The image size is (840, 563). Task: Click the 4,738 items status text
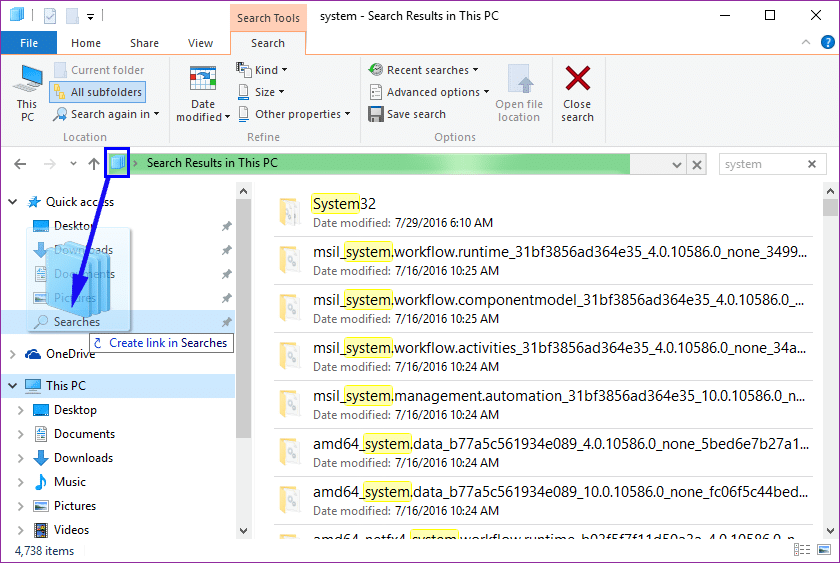tap(44, 551)
